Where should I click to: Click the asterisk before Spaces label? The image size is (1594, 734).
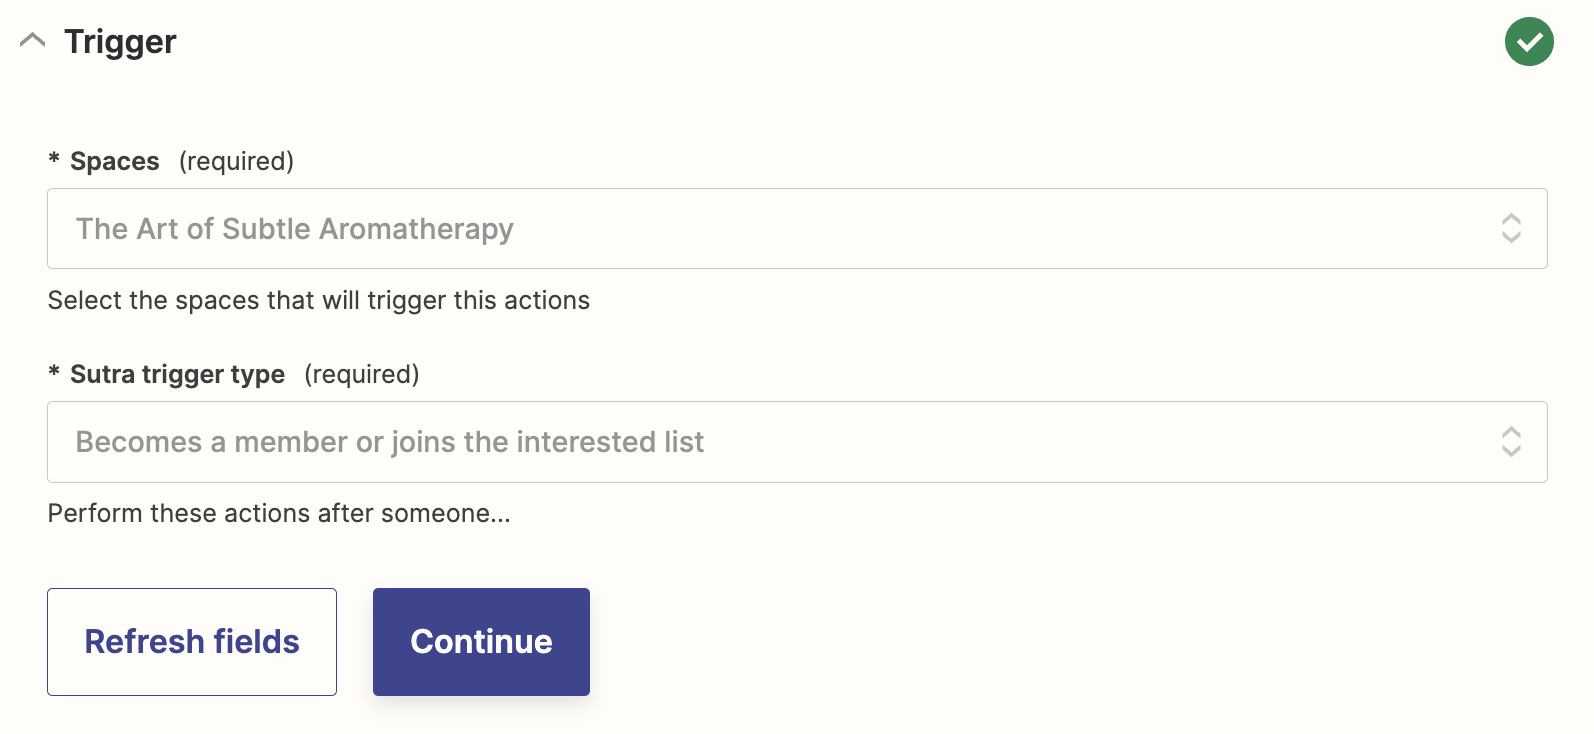pos(54,159)
